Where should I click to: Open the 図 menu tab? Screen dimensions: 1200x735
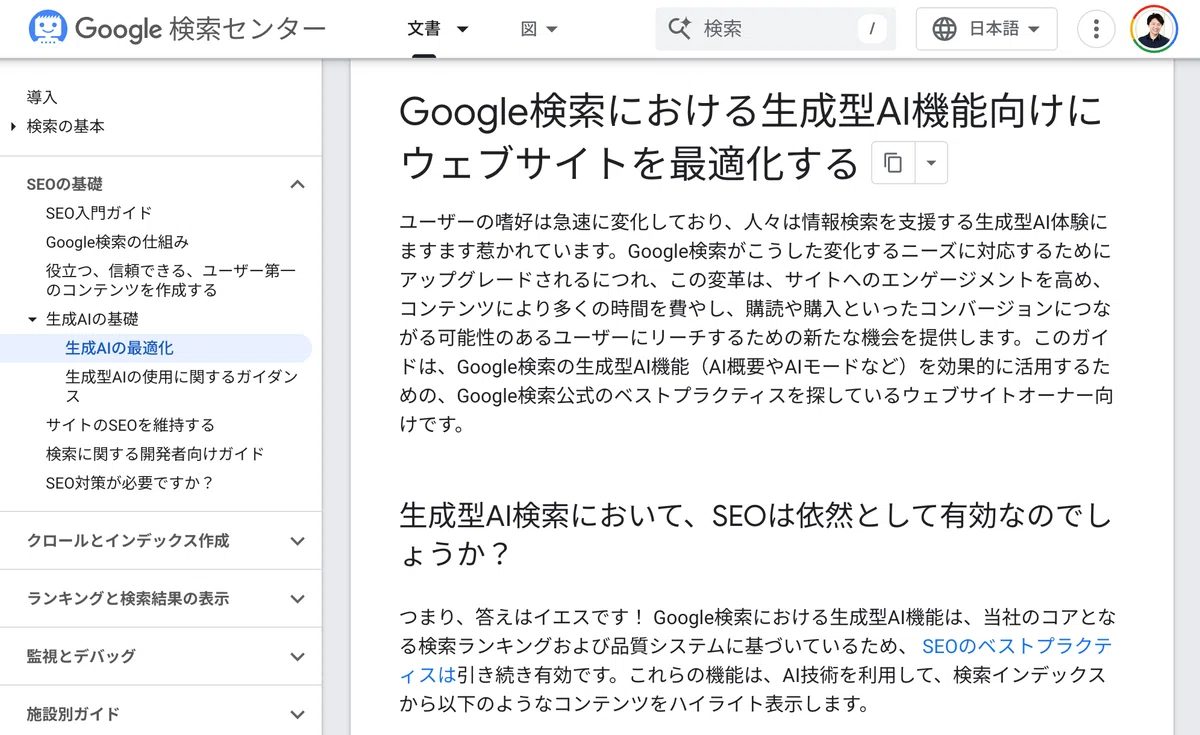(529, 29)
